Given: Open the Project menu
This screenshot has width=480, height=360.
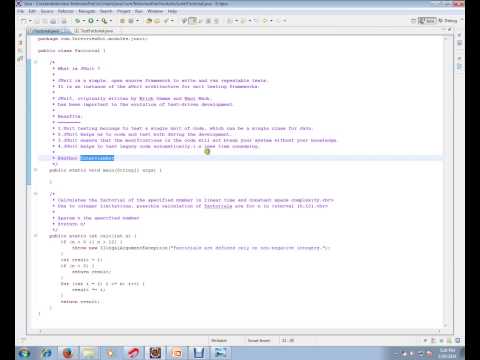Looking at the screenshot, I should coord(124,11).
